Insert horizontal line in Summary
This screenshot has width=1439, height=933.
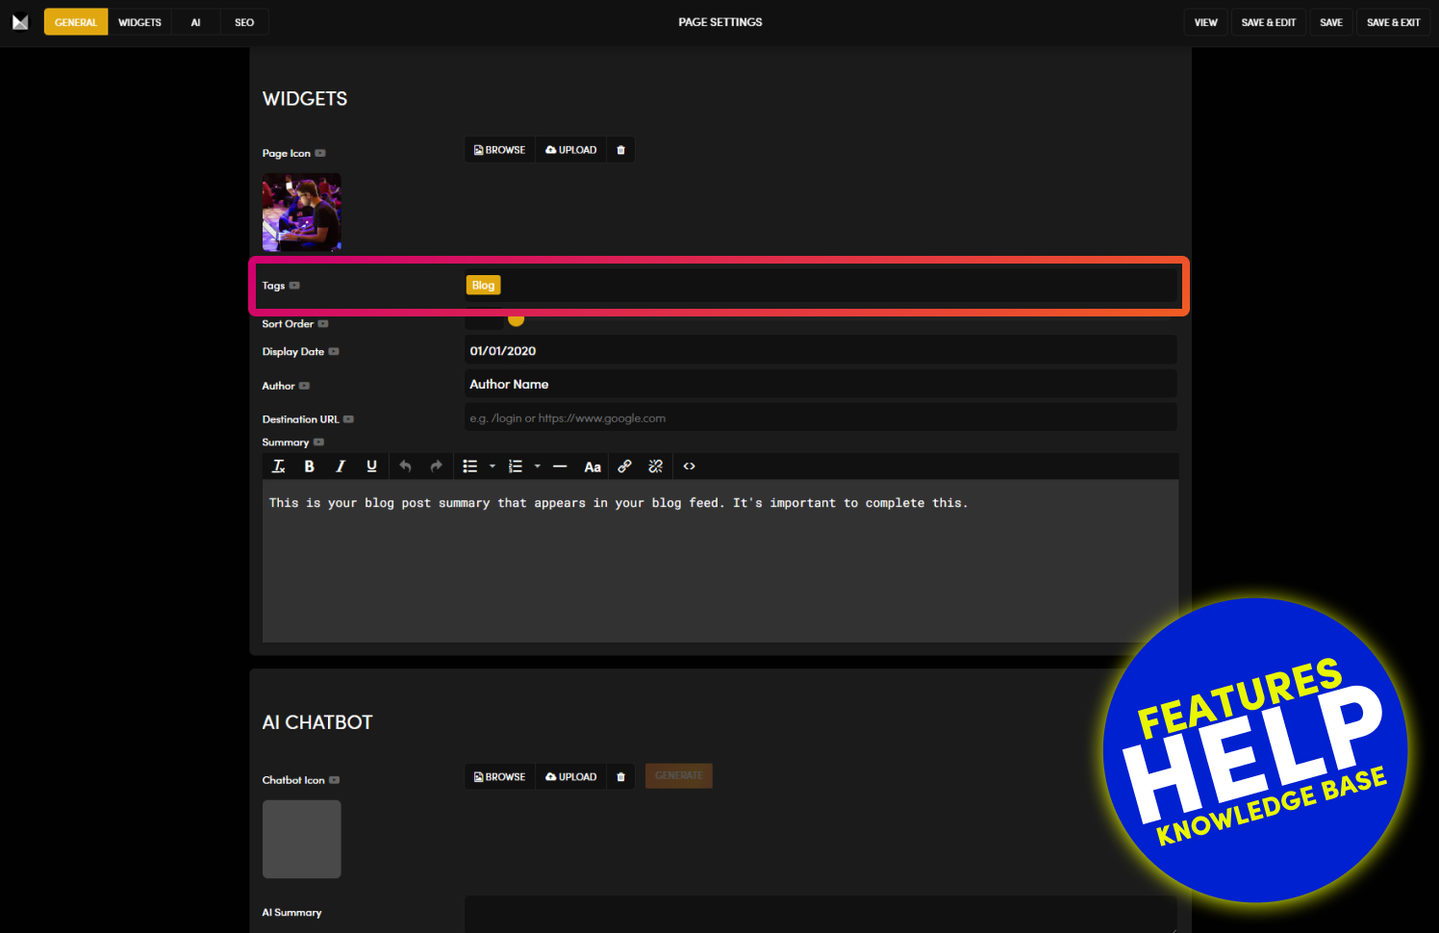[560, 466]
